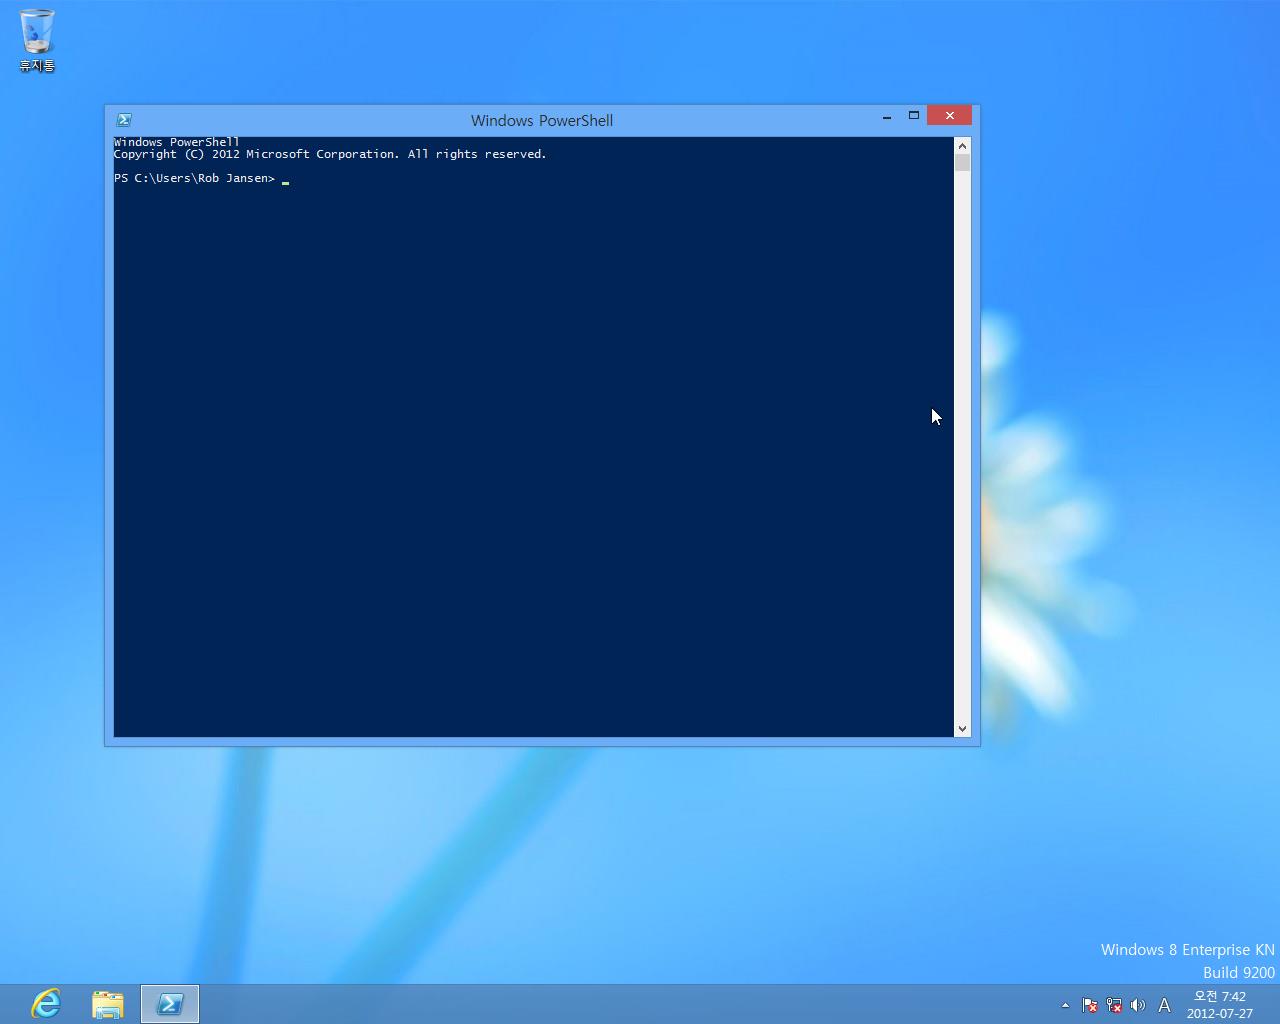This screenshot has width=1280, height=1024.
Task: Show hidden system tray icons
Action: coord(1065,1005)
